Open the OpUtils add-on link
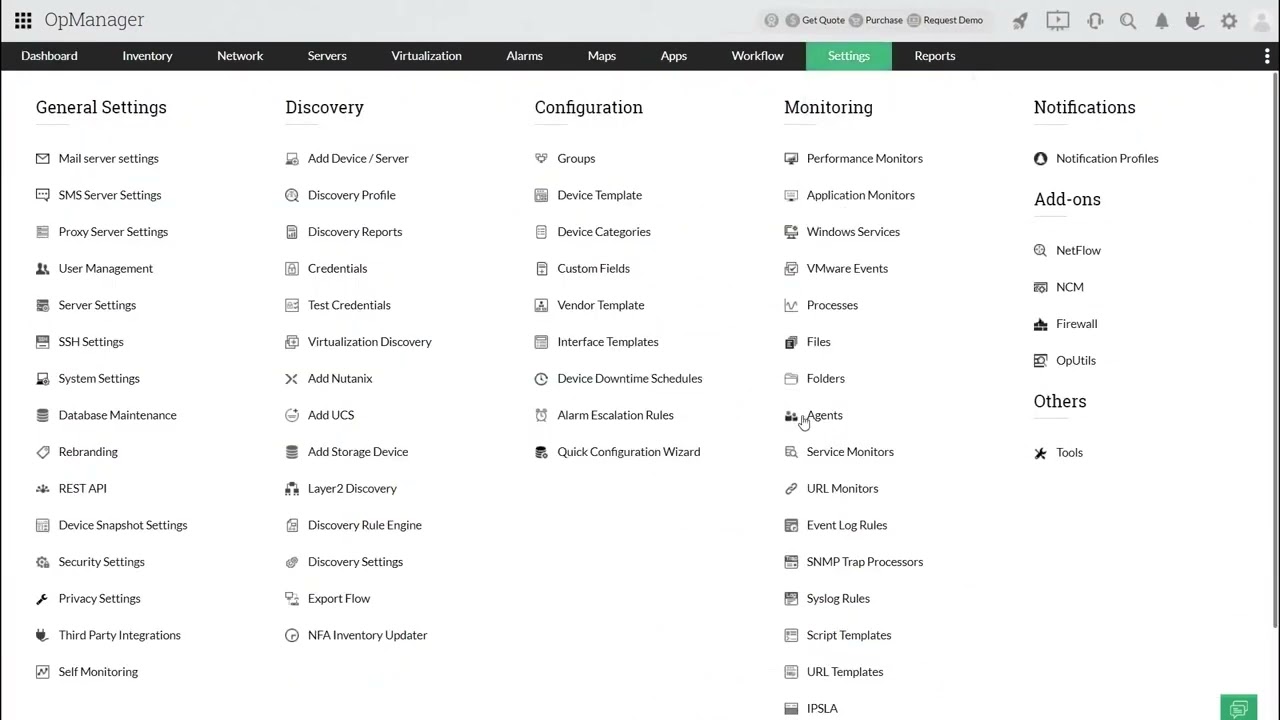The height and width of the screenshot is (720, 1280). point(1076,360)
